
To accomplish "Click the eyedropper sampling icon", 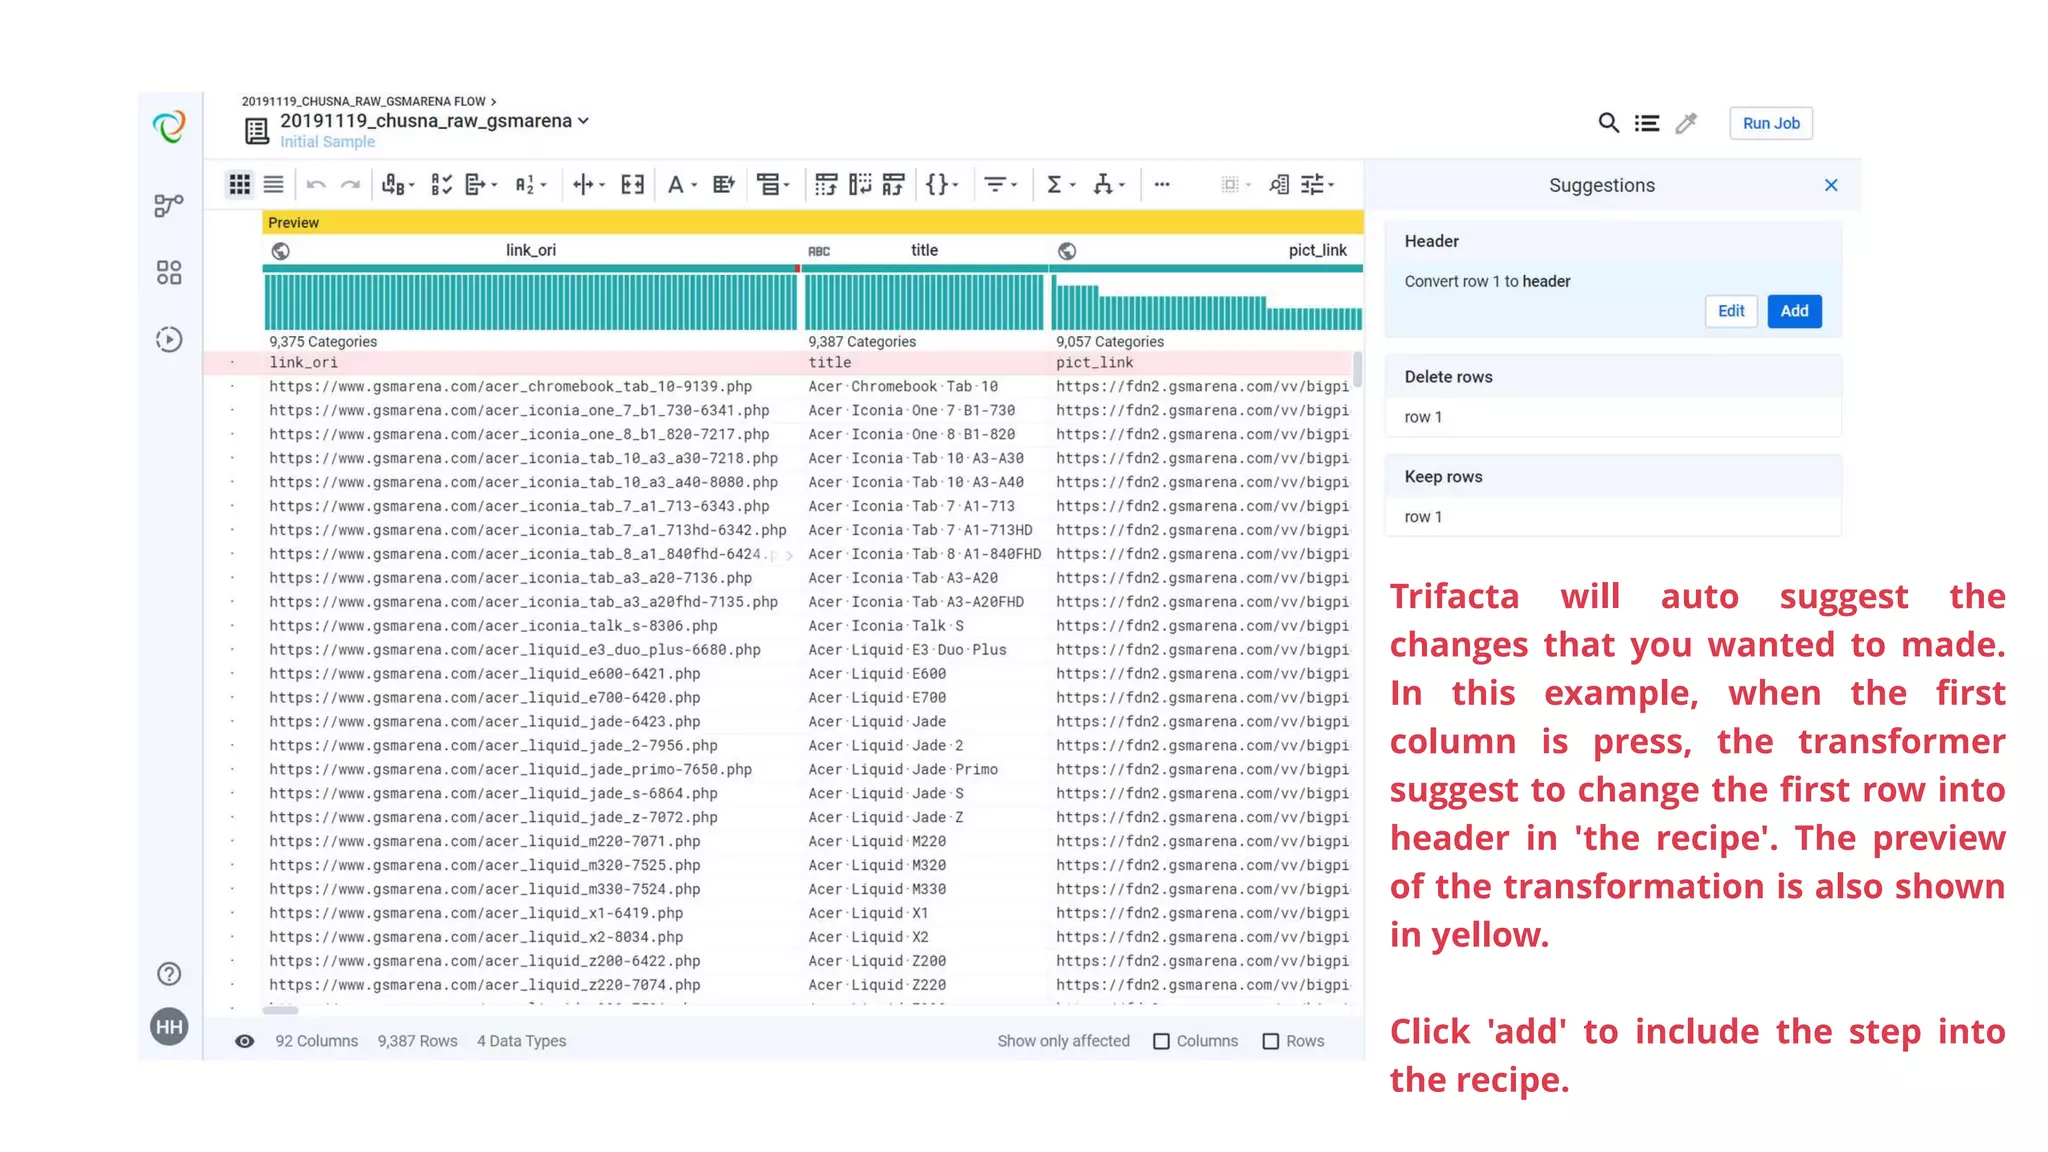I will click(1686, 123).
